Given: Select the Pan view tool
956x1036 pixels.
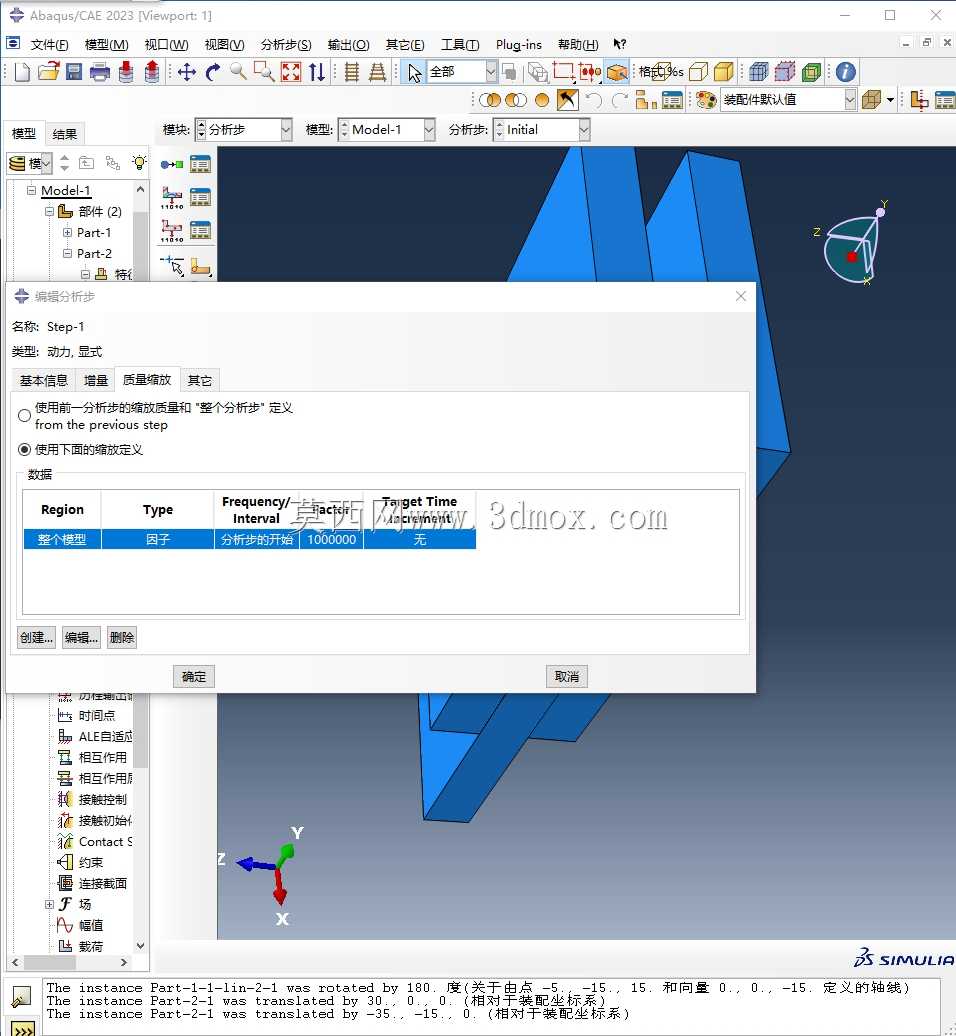Looking at the screenshot, I should pyautogui.click(x=187, y=72).
